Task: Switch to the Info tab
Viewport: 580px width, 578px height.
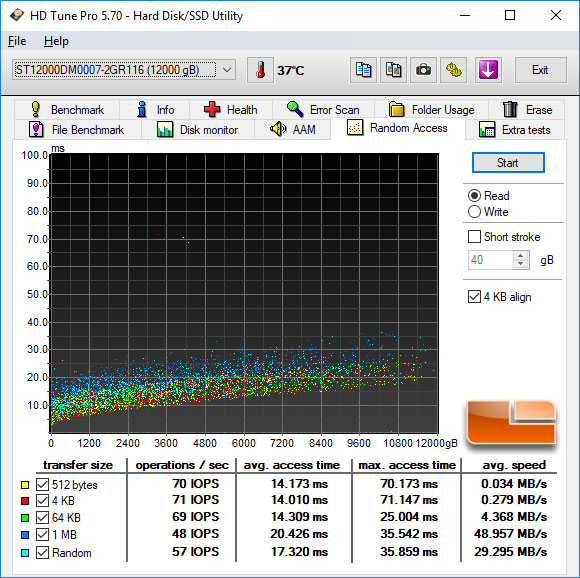Action: 155,110
